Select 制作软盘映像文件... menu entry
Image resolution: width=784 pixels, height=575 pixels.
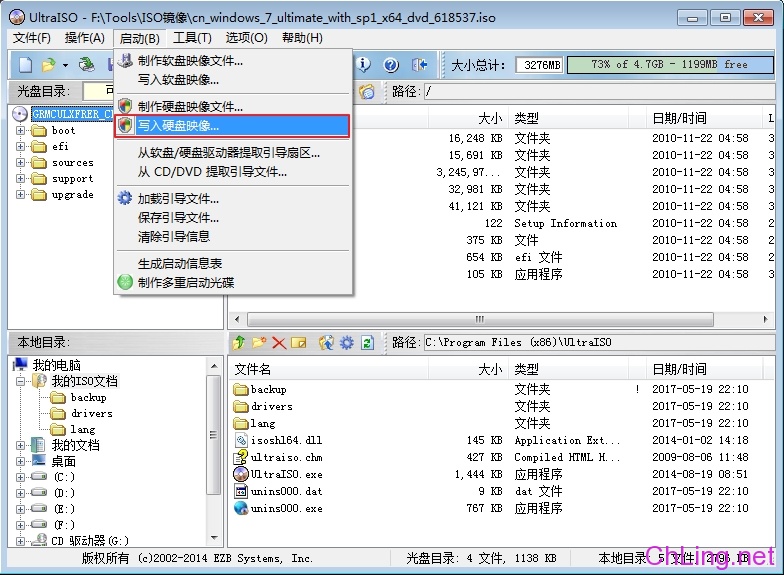232,60
